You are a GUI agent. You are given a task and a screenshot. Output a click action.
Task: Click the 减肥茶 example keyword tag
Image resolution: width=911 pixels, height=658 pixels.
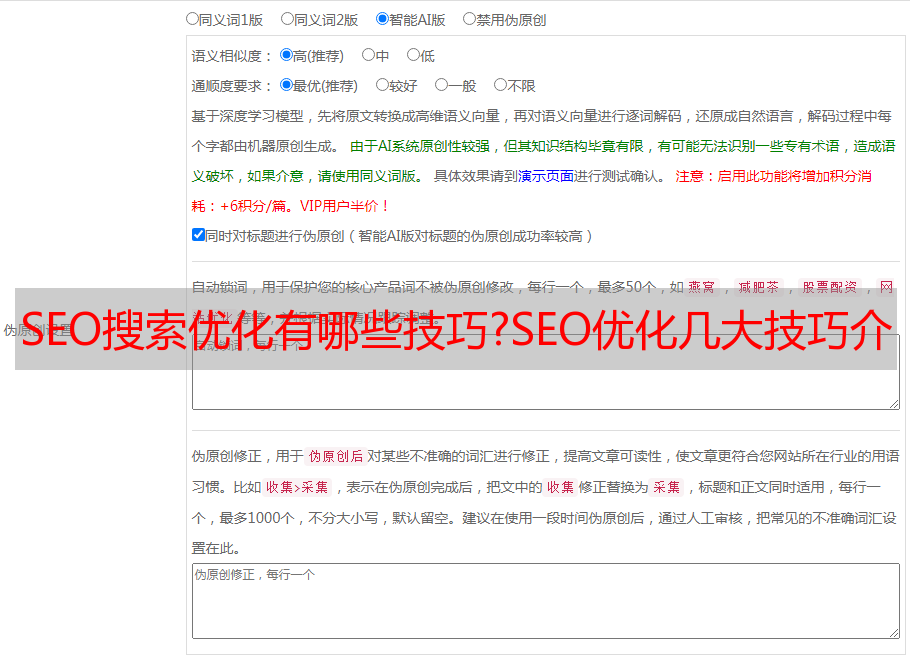point(759,287)
